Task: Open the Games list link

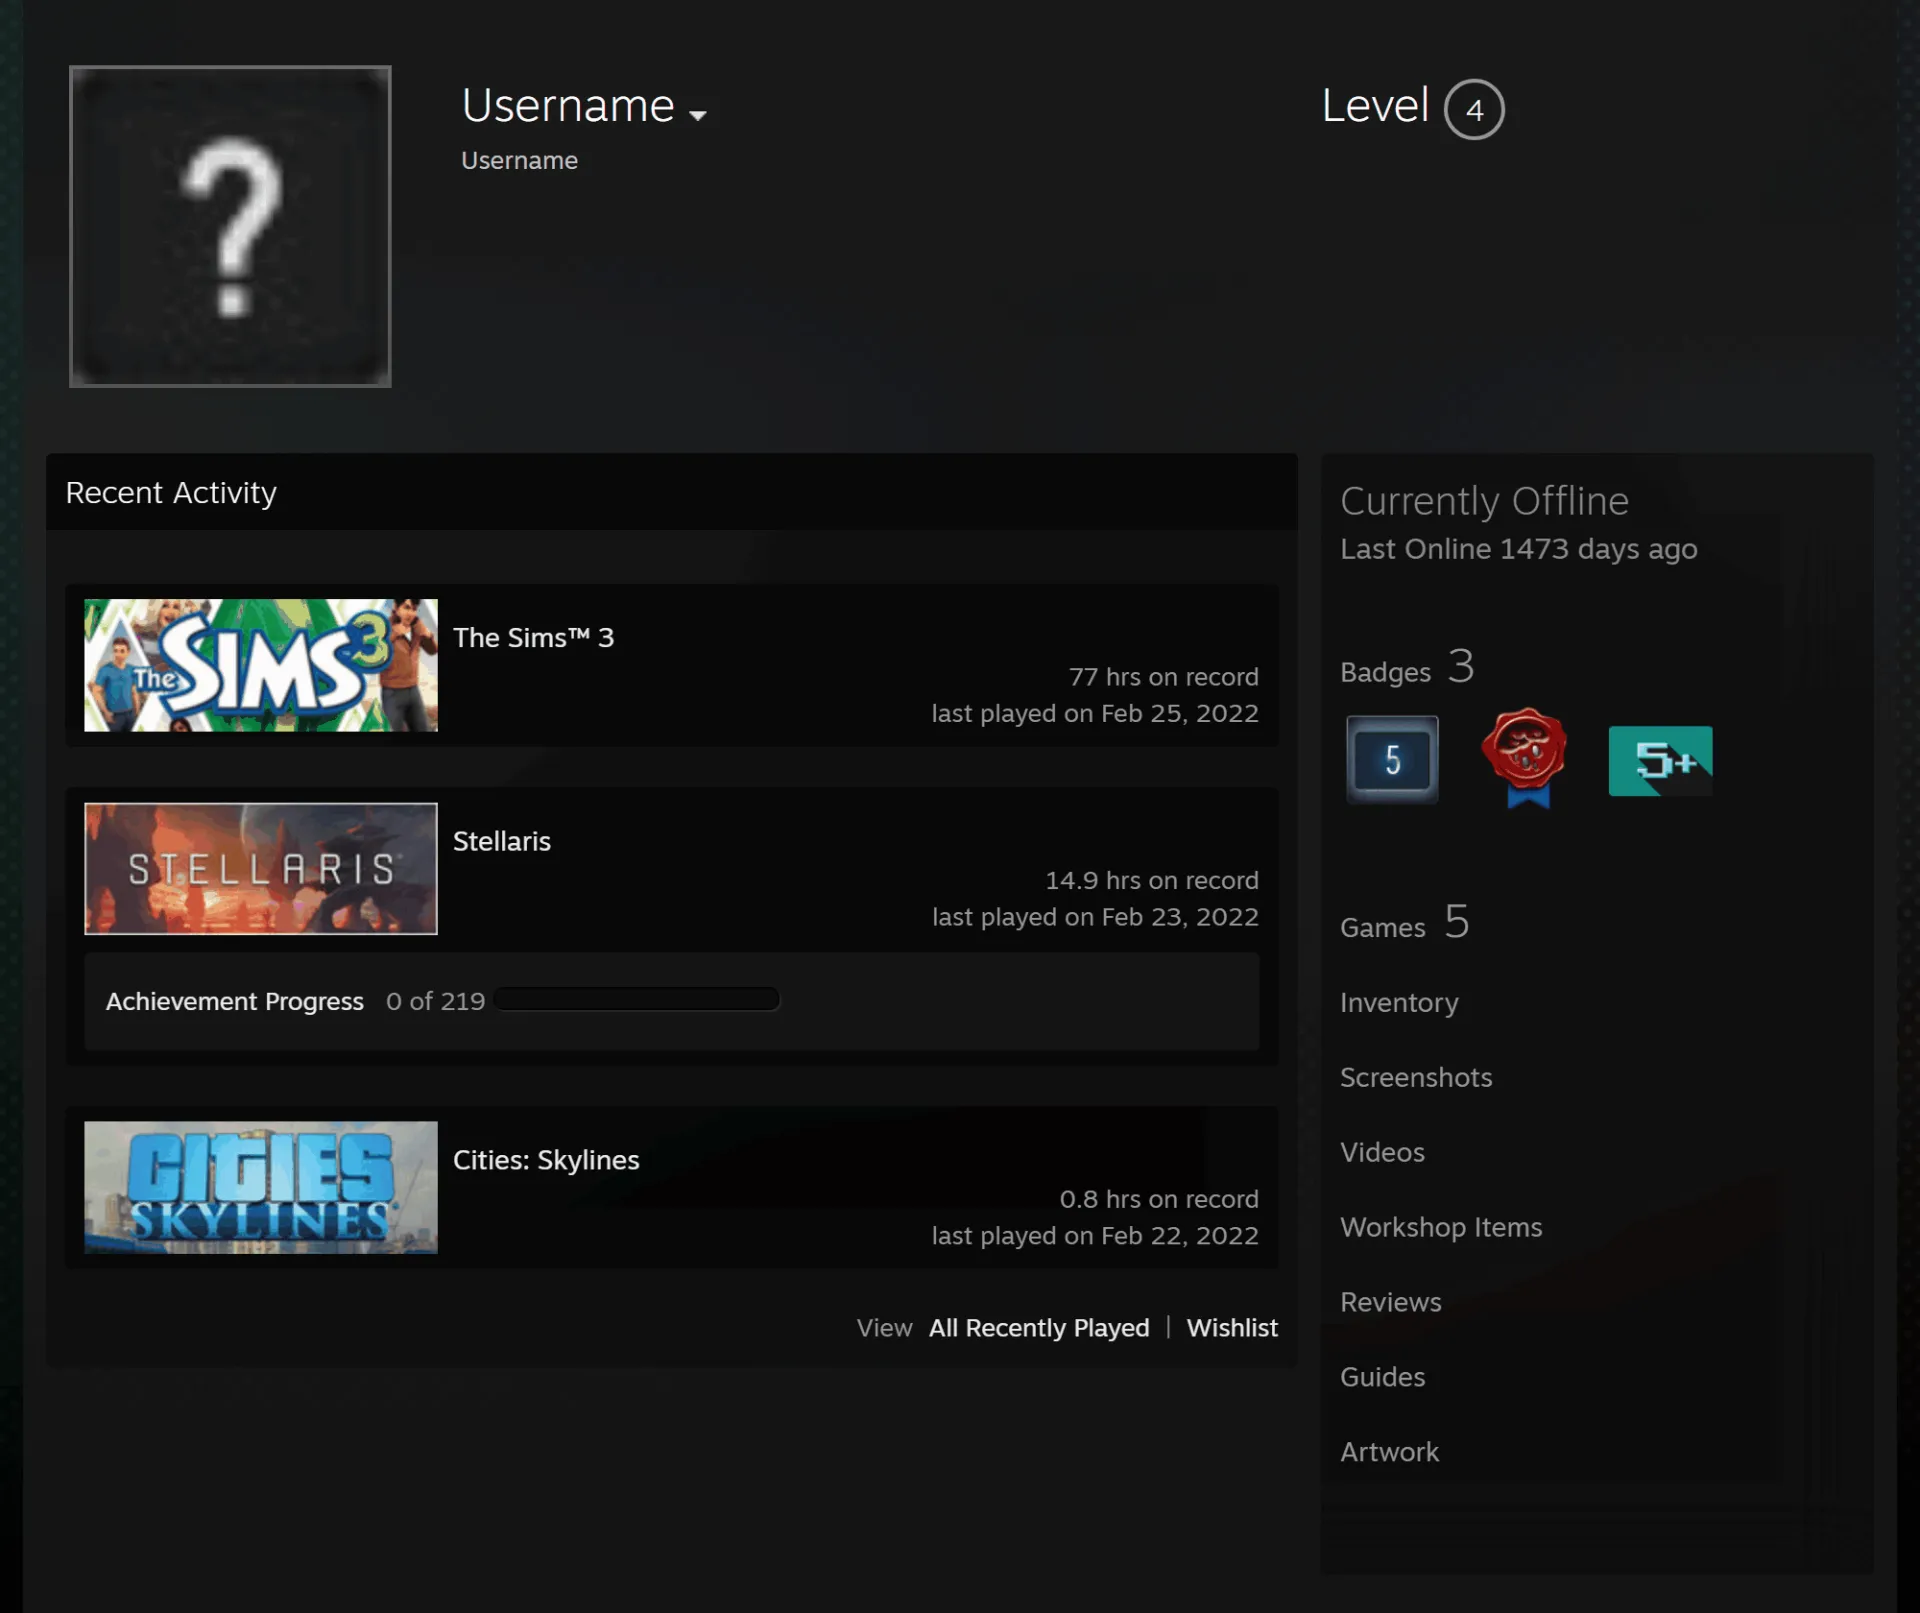Action: click(x=1405, y=923)
